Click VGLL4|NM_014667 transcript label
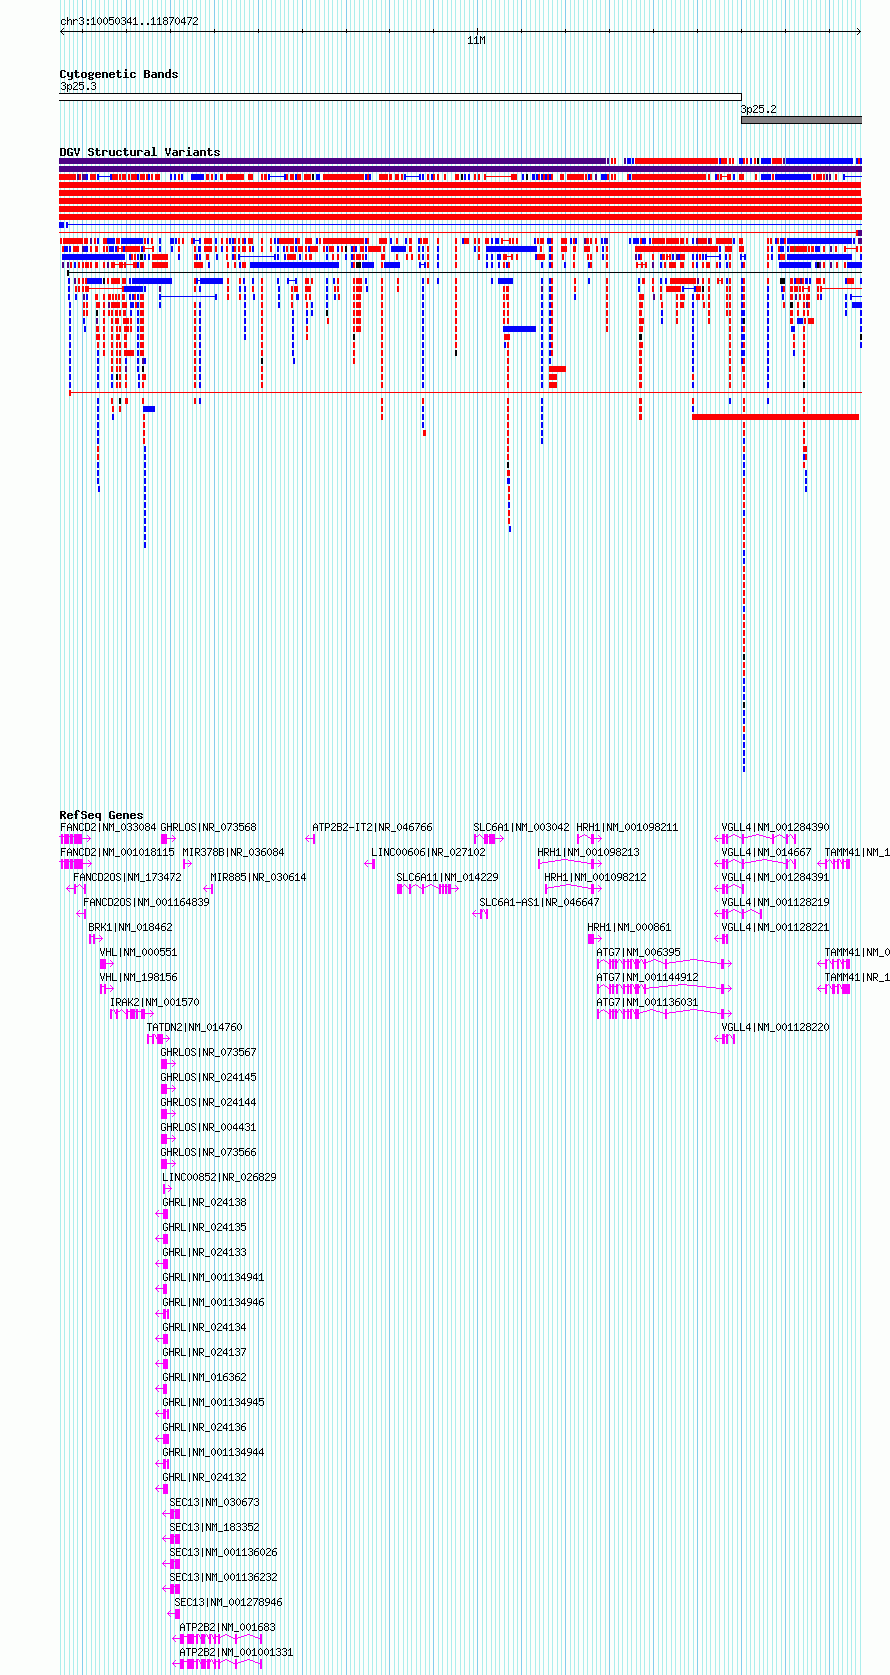 [x=767, y=852]
